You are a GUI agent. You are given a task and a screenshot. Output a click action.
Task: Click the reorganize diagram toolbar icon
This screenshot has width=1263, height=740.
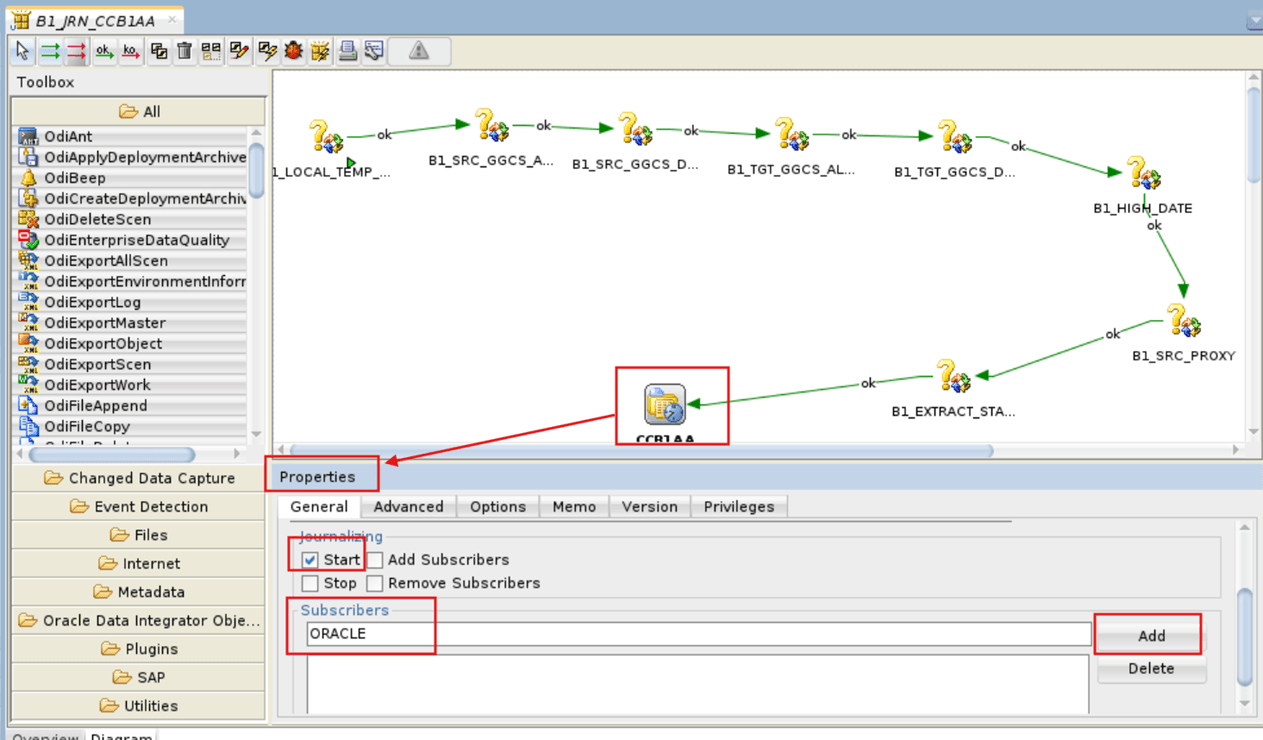210,51
